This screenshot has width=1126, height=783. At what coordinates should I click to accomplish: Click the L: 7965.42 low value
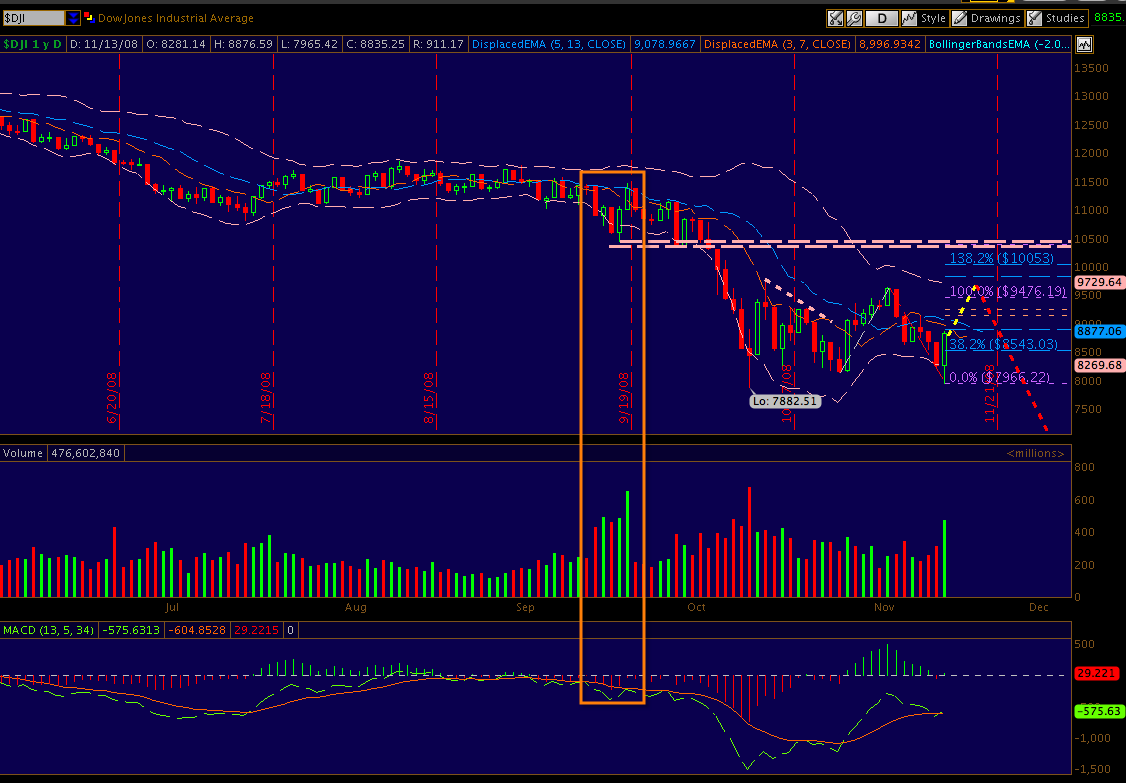tap(309, 44)
